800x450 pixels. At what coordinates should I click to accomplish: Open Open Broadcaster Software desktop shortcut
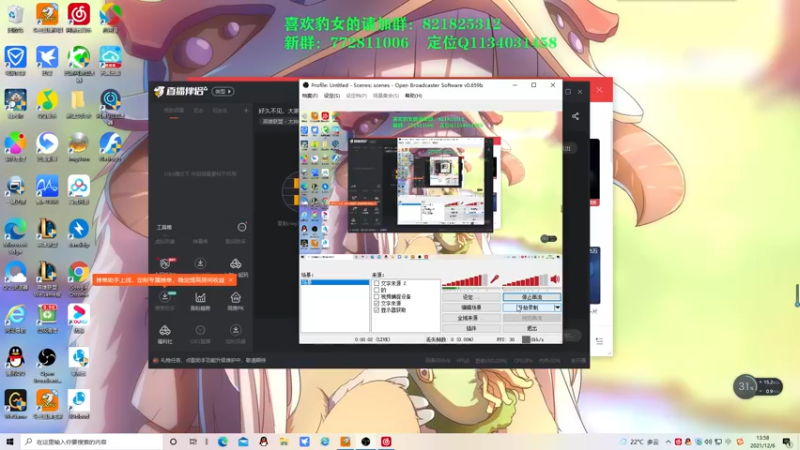47,364
